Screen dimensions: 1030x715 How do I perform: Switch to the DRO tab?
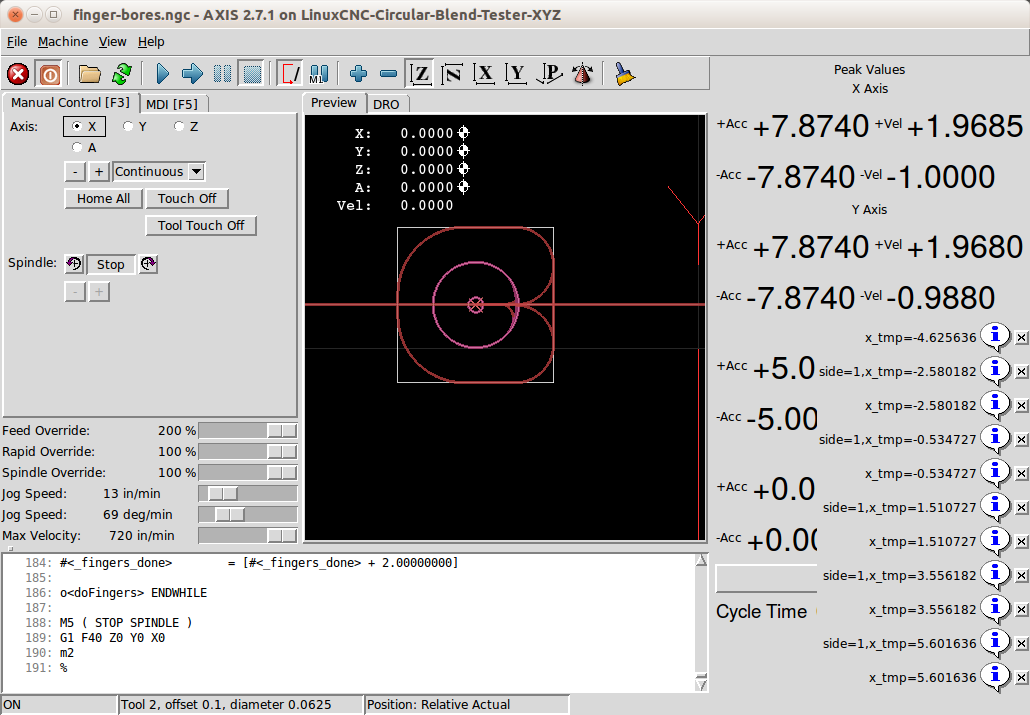point(386,104)
